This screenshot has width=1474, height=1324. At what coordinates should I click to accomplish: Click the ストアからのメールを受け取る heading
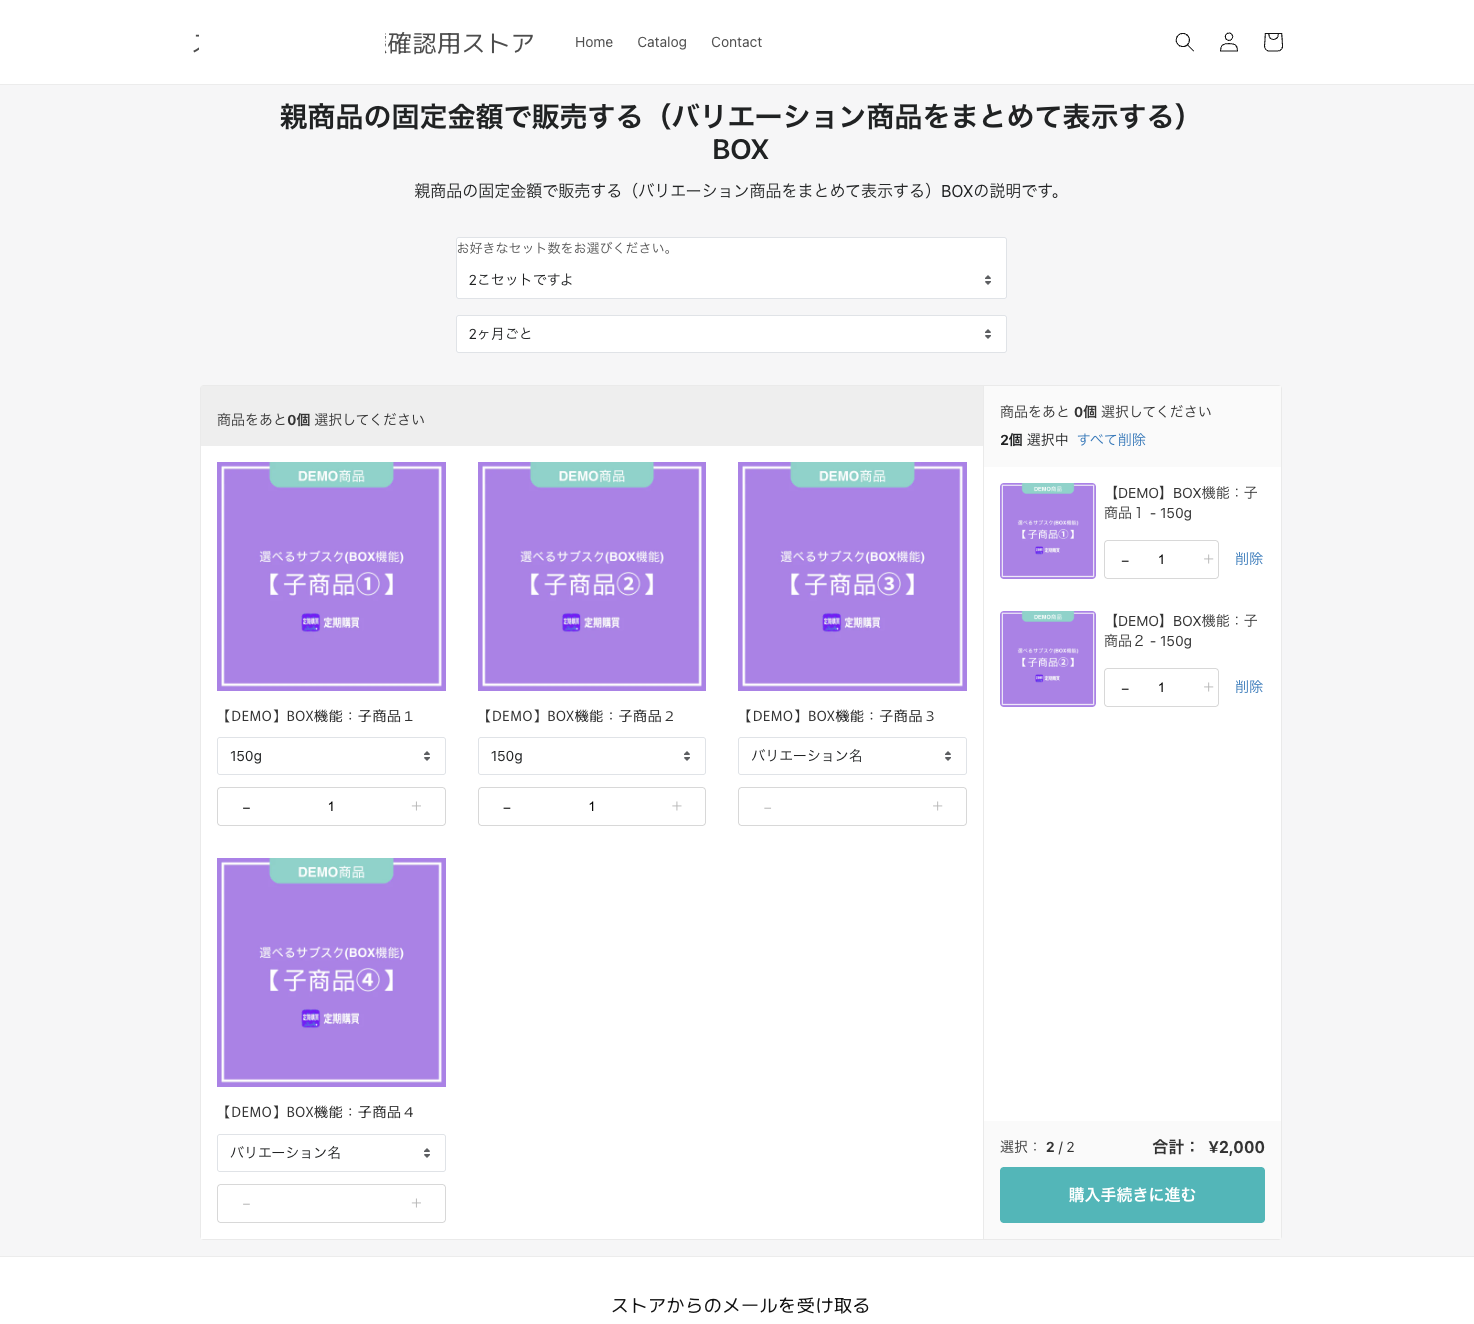(x=740, y=1305)
